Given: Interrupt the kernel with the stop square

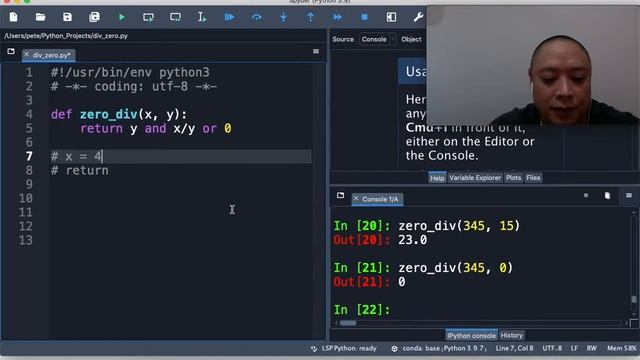Looking at the screenshot, I should (586, 196).
